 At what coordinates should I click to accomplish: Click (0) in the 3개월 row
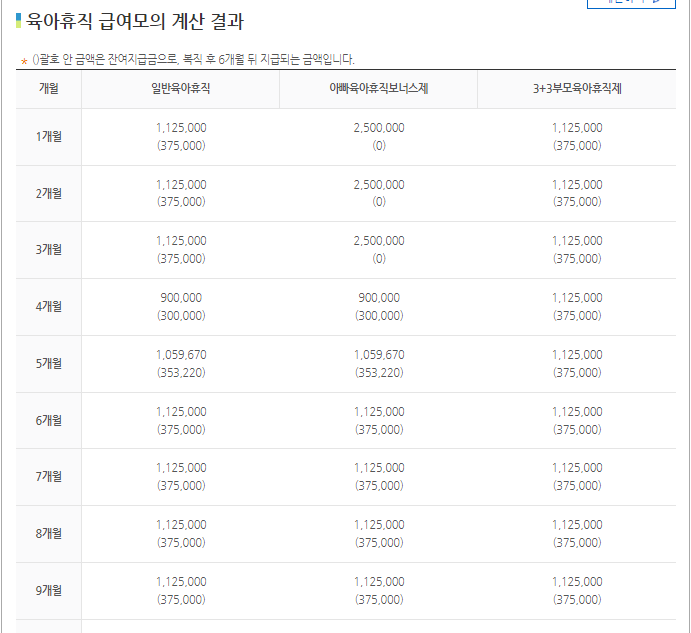pyautogui.click(x=379, y=259)
